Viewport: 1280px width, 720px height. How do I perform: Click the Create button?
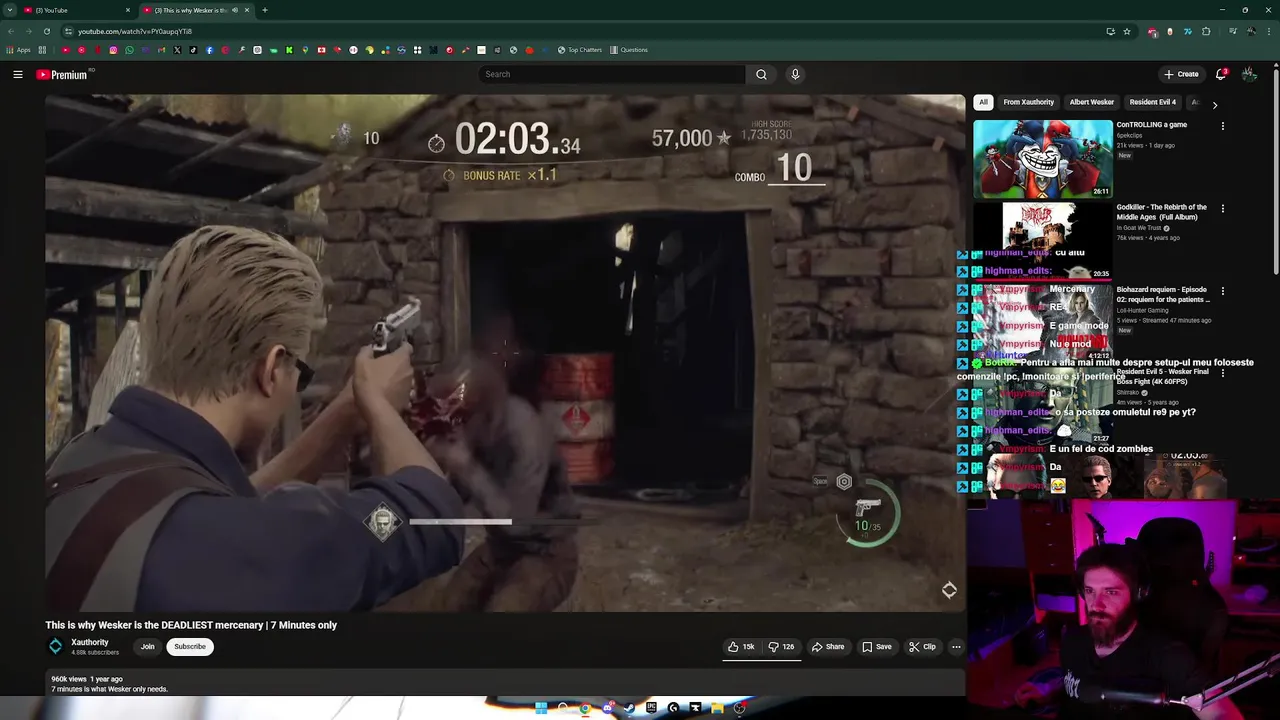[1181, 74]
